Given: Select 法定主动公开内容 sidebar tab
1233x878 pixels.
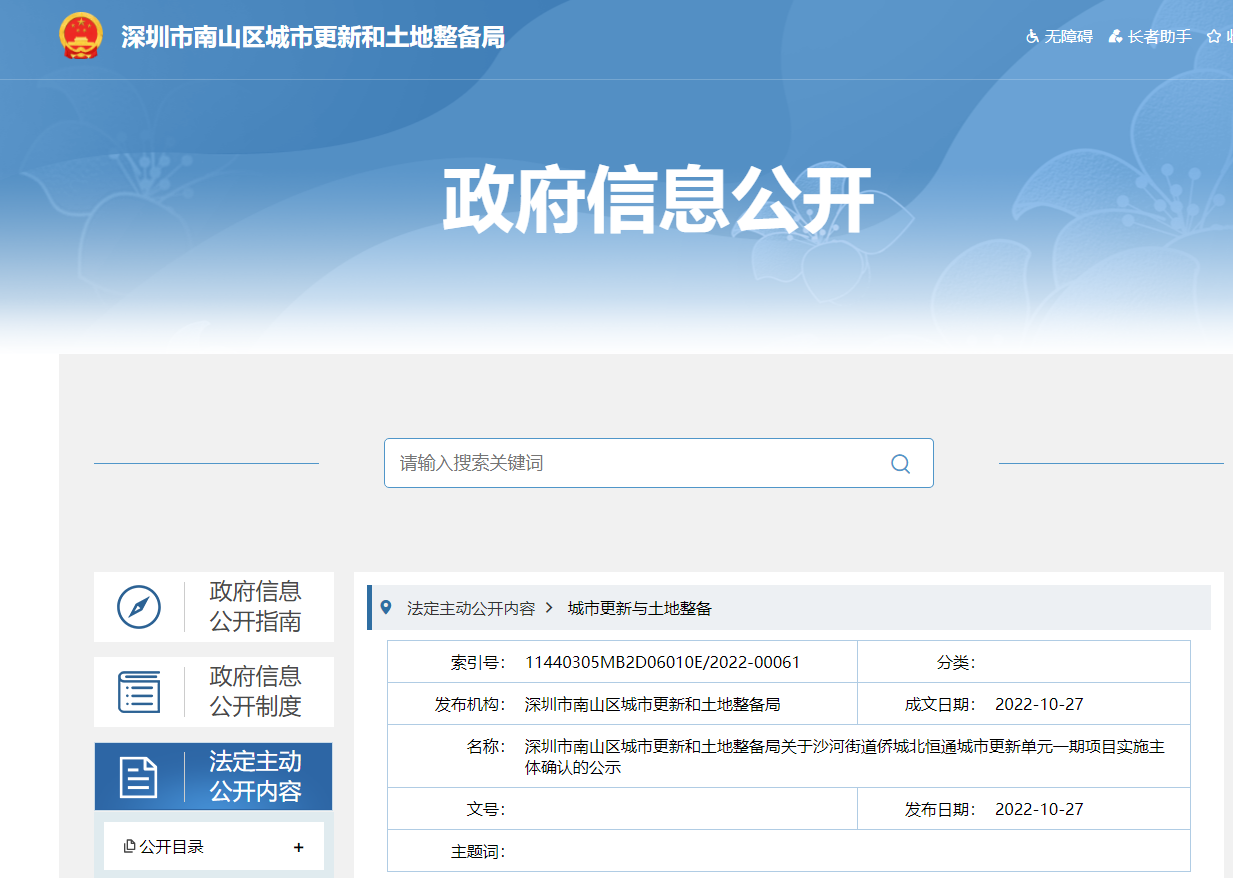Looking at the screenshot, I should (255, 776).
